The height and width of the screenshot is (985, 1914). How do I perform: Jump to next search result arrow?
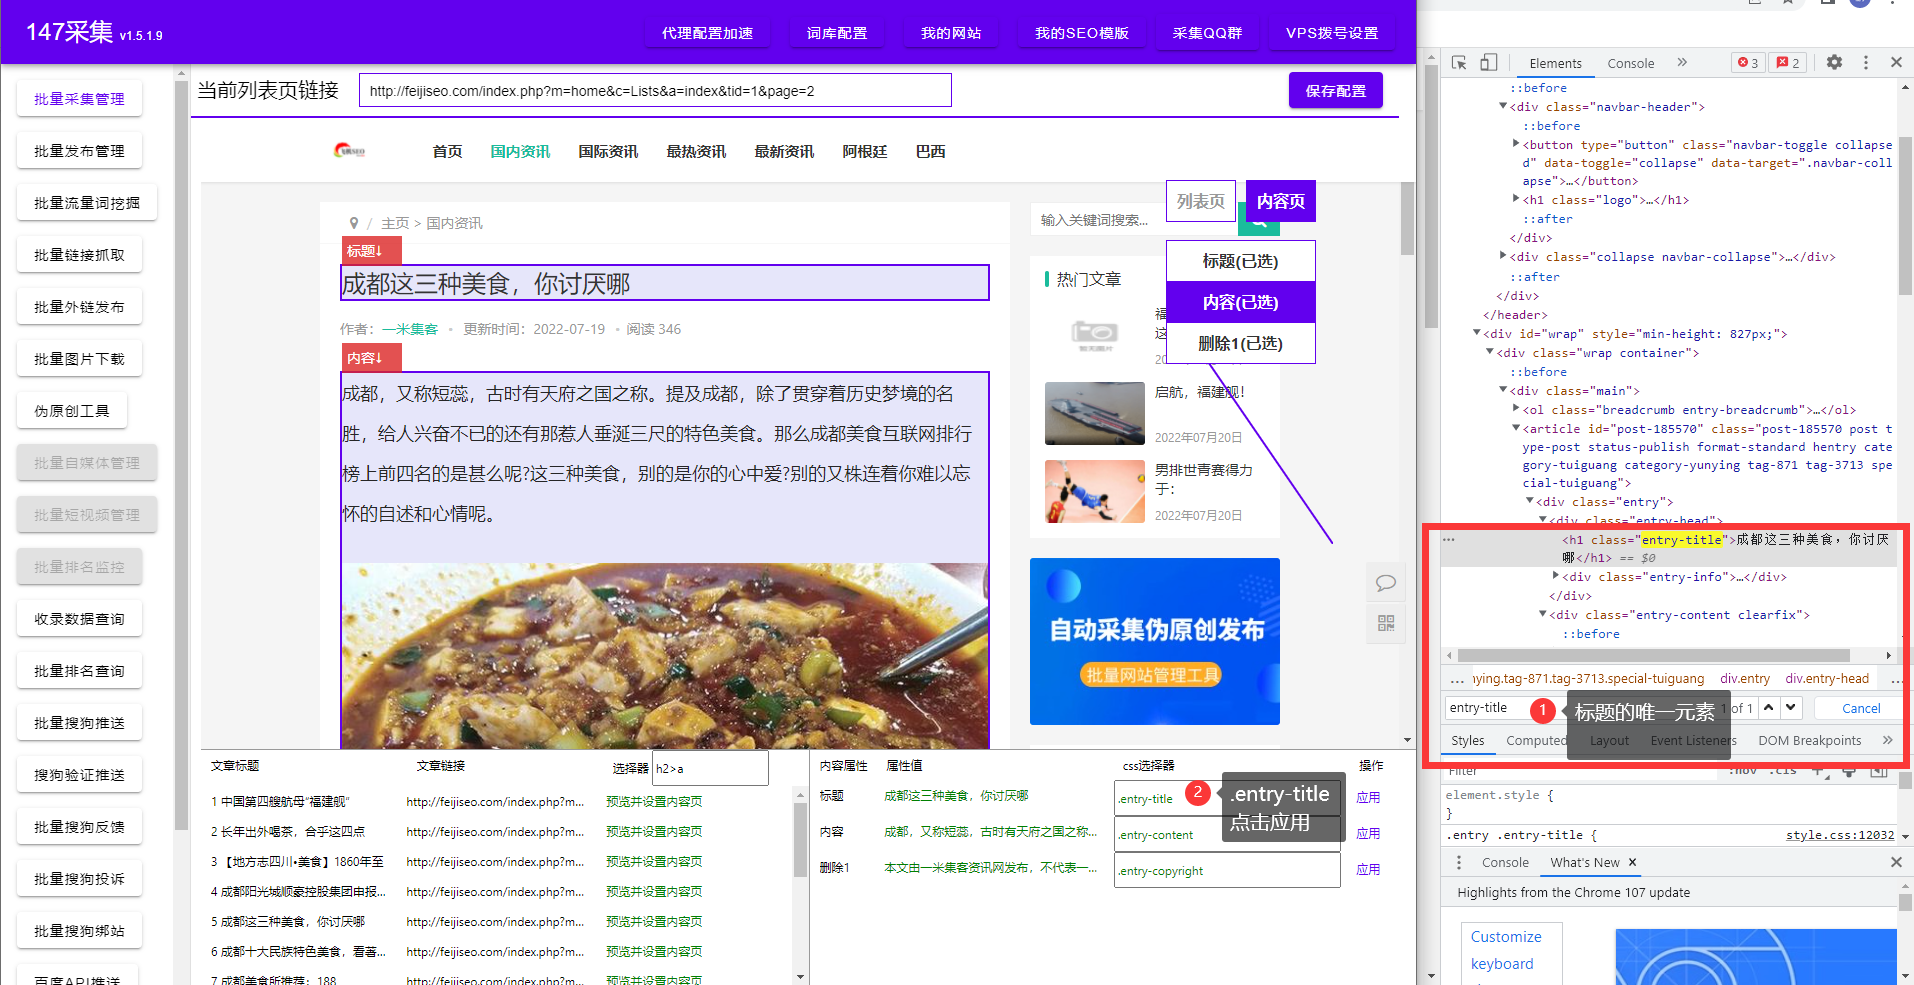coord(1791,707)
